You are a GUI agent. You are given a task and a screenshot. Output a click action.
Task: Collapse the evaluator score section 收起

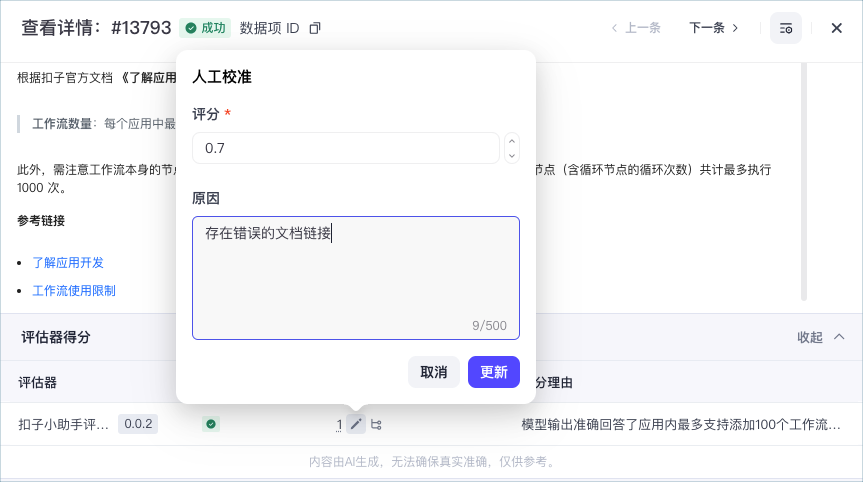[821, 337]
